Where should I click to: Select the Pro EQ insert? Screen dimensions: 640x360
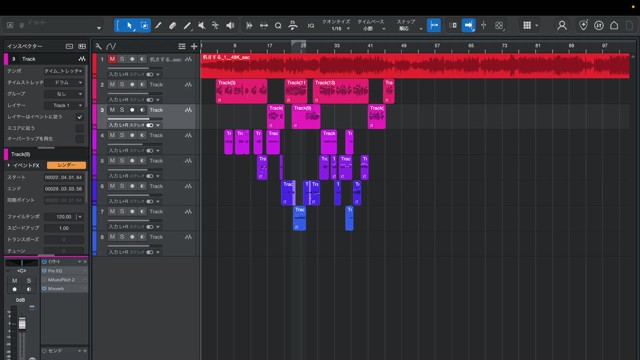[x=64, y=271]
